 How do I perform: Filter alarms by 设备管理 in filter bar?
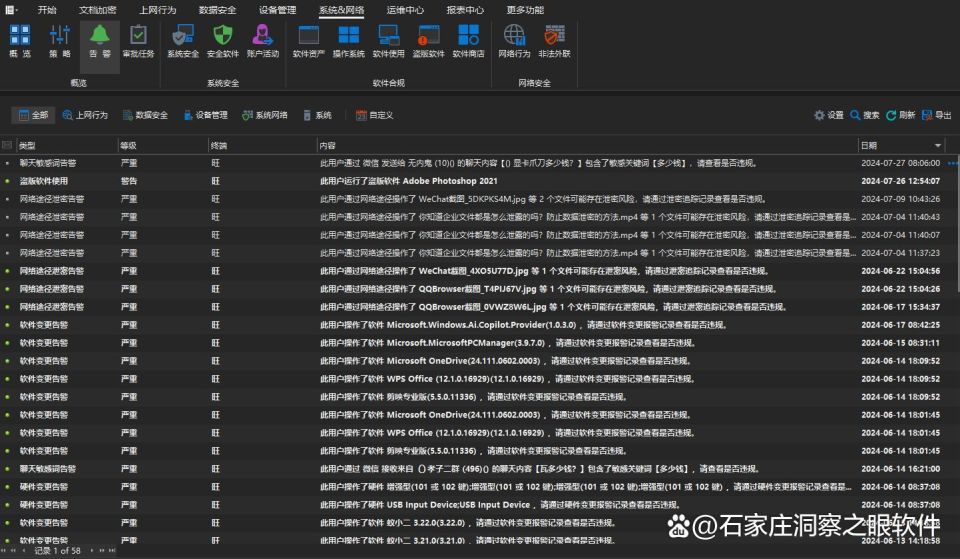205,115
